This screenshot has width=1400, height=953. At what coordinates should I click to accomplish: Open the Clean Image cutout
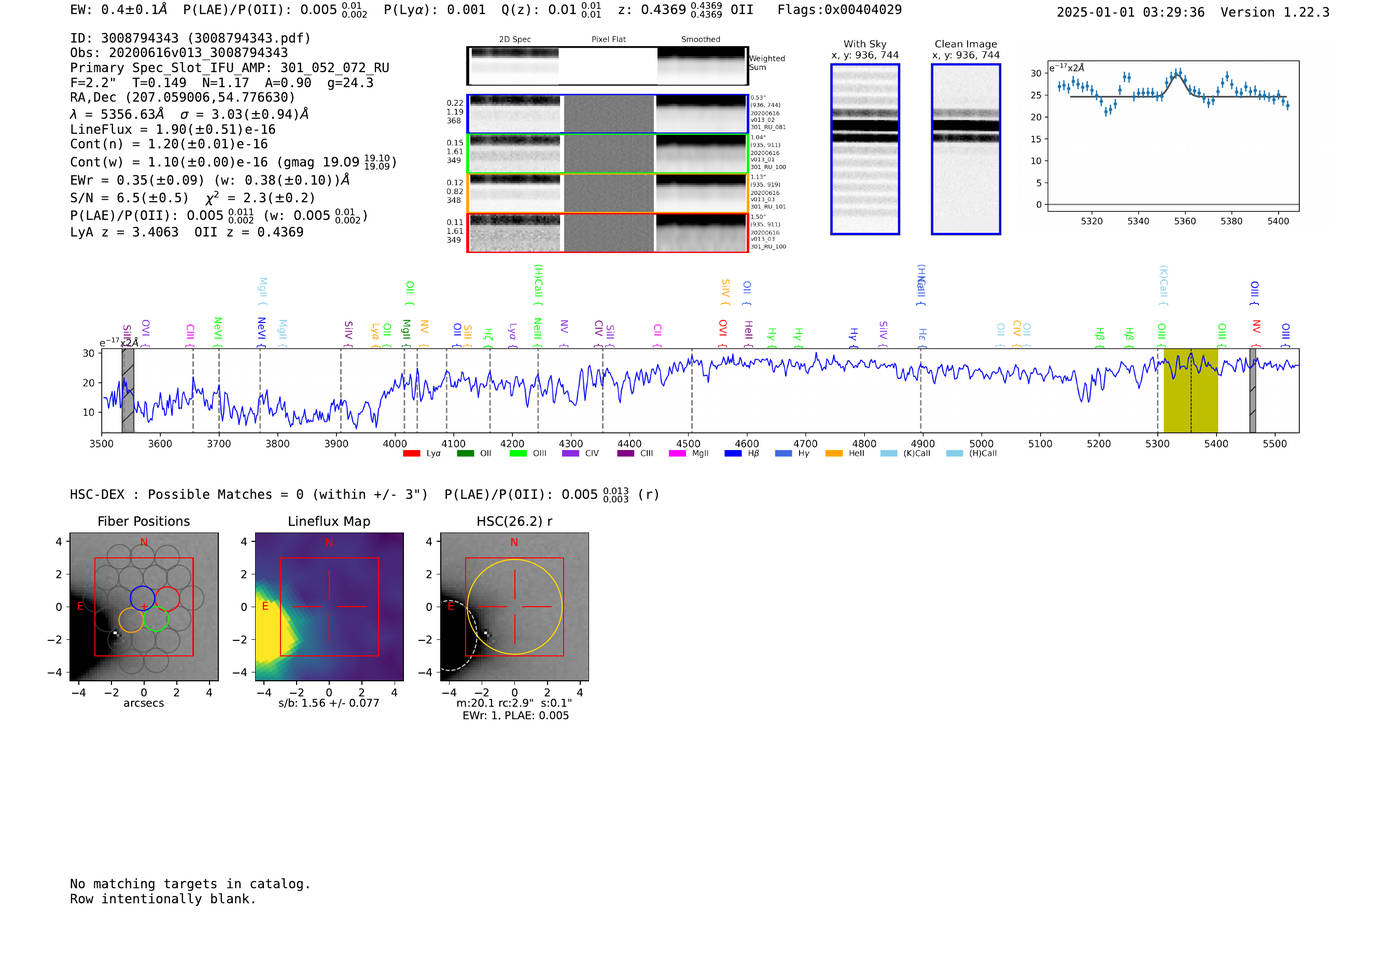[x=966, y=149]
